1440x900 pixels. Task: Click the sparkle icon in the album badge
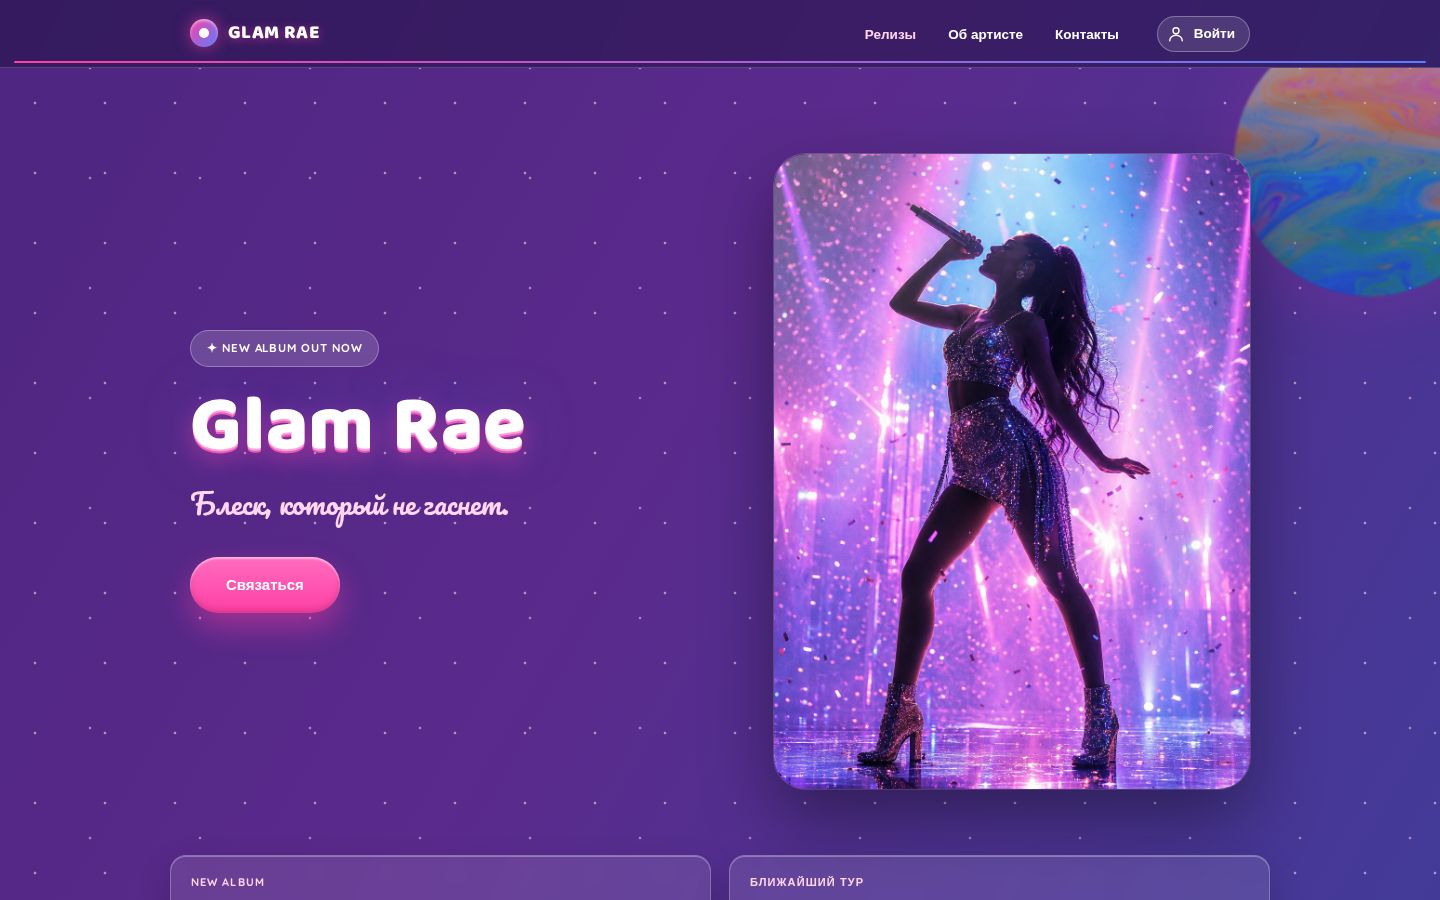[x=212, y=348]
